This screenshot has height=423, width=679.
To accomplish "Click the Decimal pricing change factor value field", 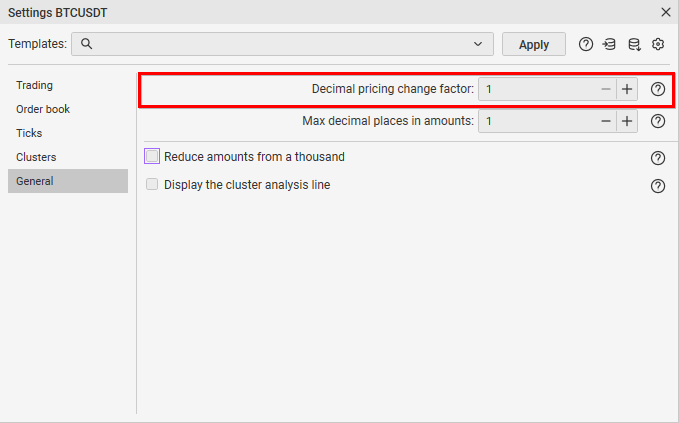I will pos(537,89).
